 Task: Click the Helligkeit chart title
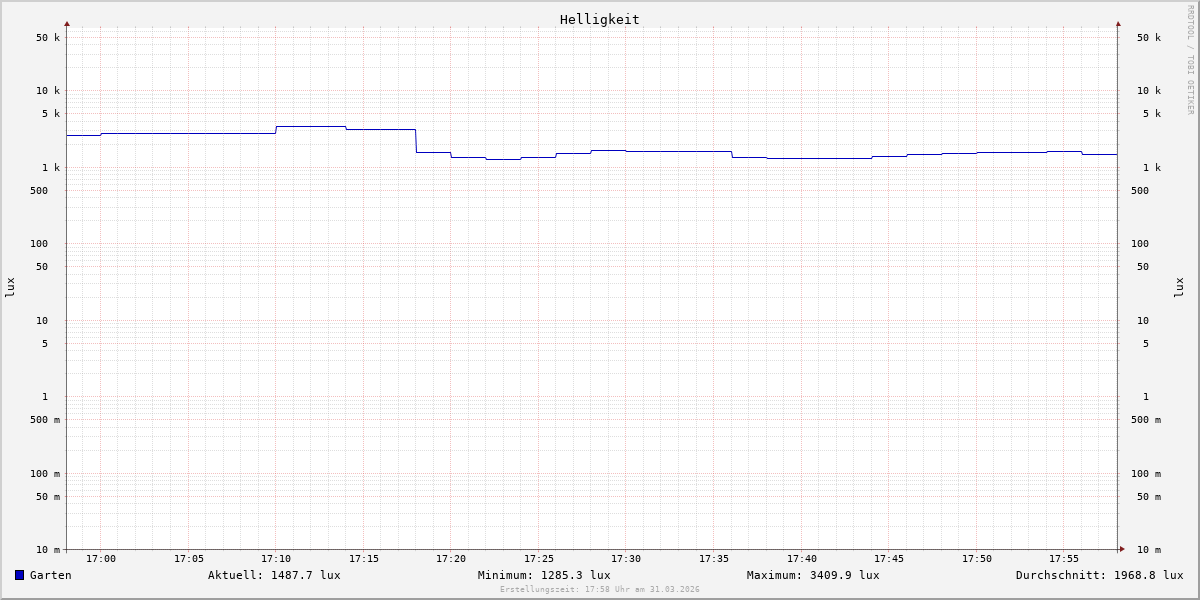pos(600,19)
